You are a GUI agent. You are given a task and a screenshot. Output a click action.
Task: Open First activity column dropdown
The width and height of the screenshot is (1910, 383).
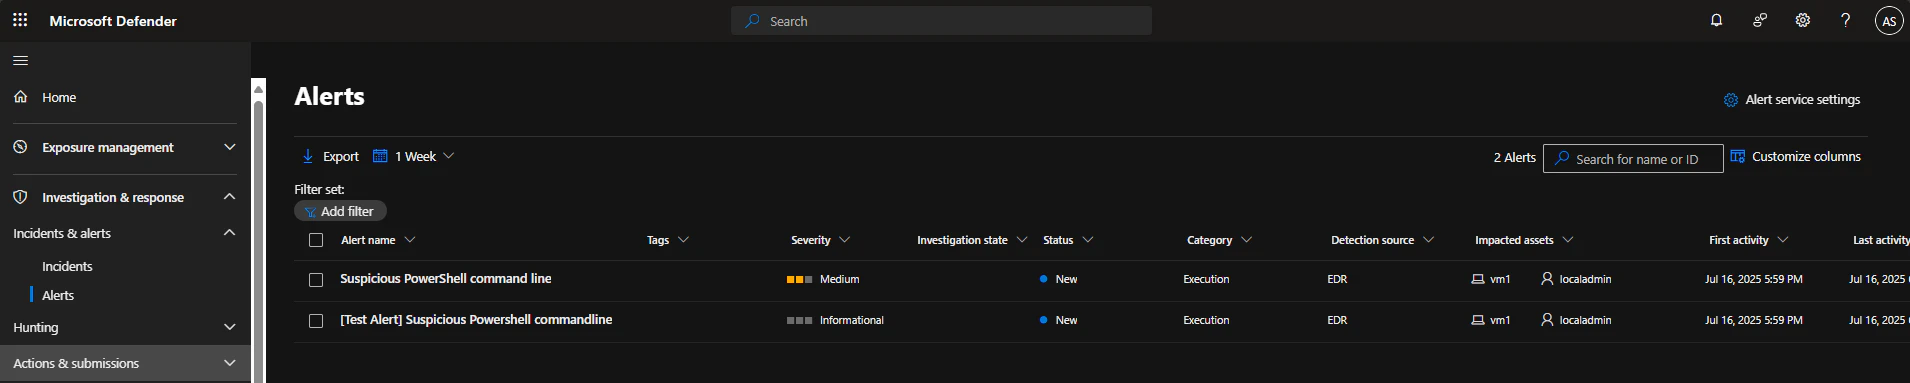(1783, 240)
